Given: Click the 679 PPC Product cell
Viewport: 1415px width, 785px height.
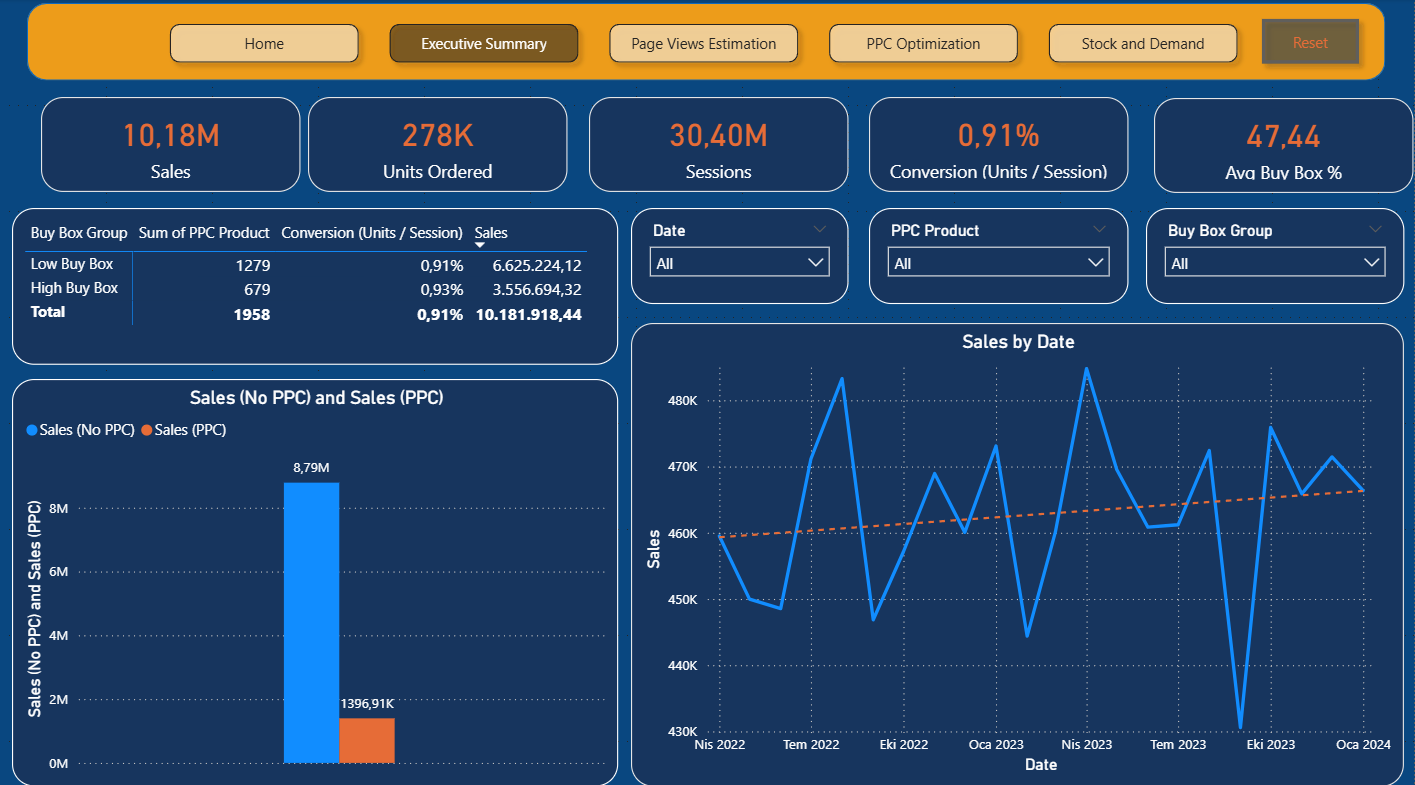Looking at the screenshot, I should click(257, 290).
